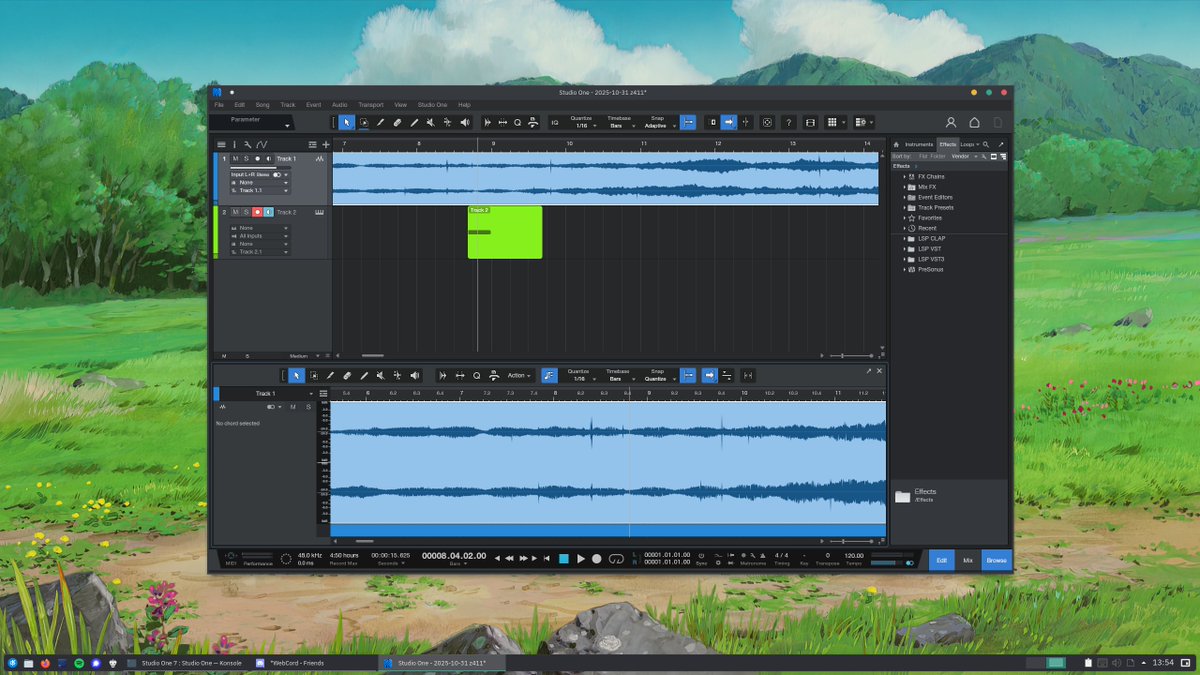Open the video player icon in the toolbar

click(x=810, y=122)
